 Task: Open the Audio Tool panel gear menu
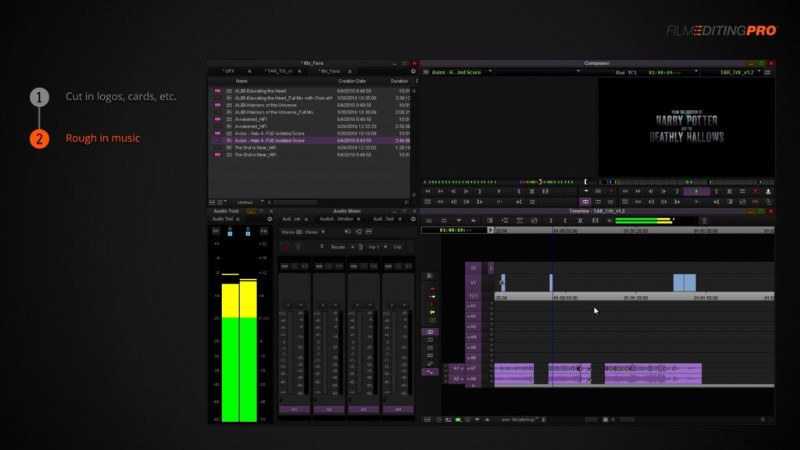[x=270, y=219]
